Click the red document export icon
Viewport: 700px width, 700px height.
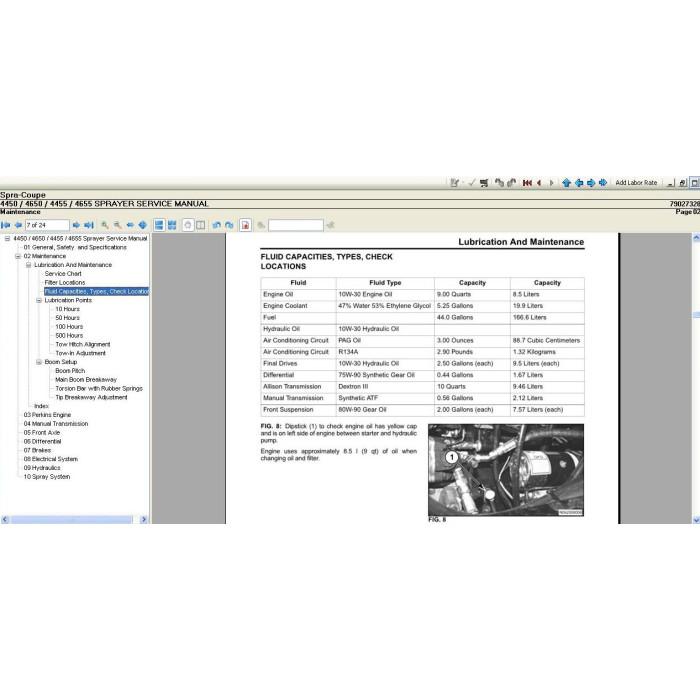[245, 225]
